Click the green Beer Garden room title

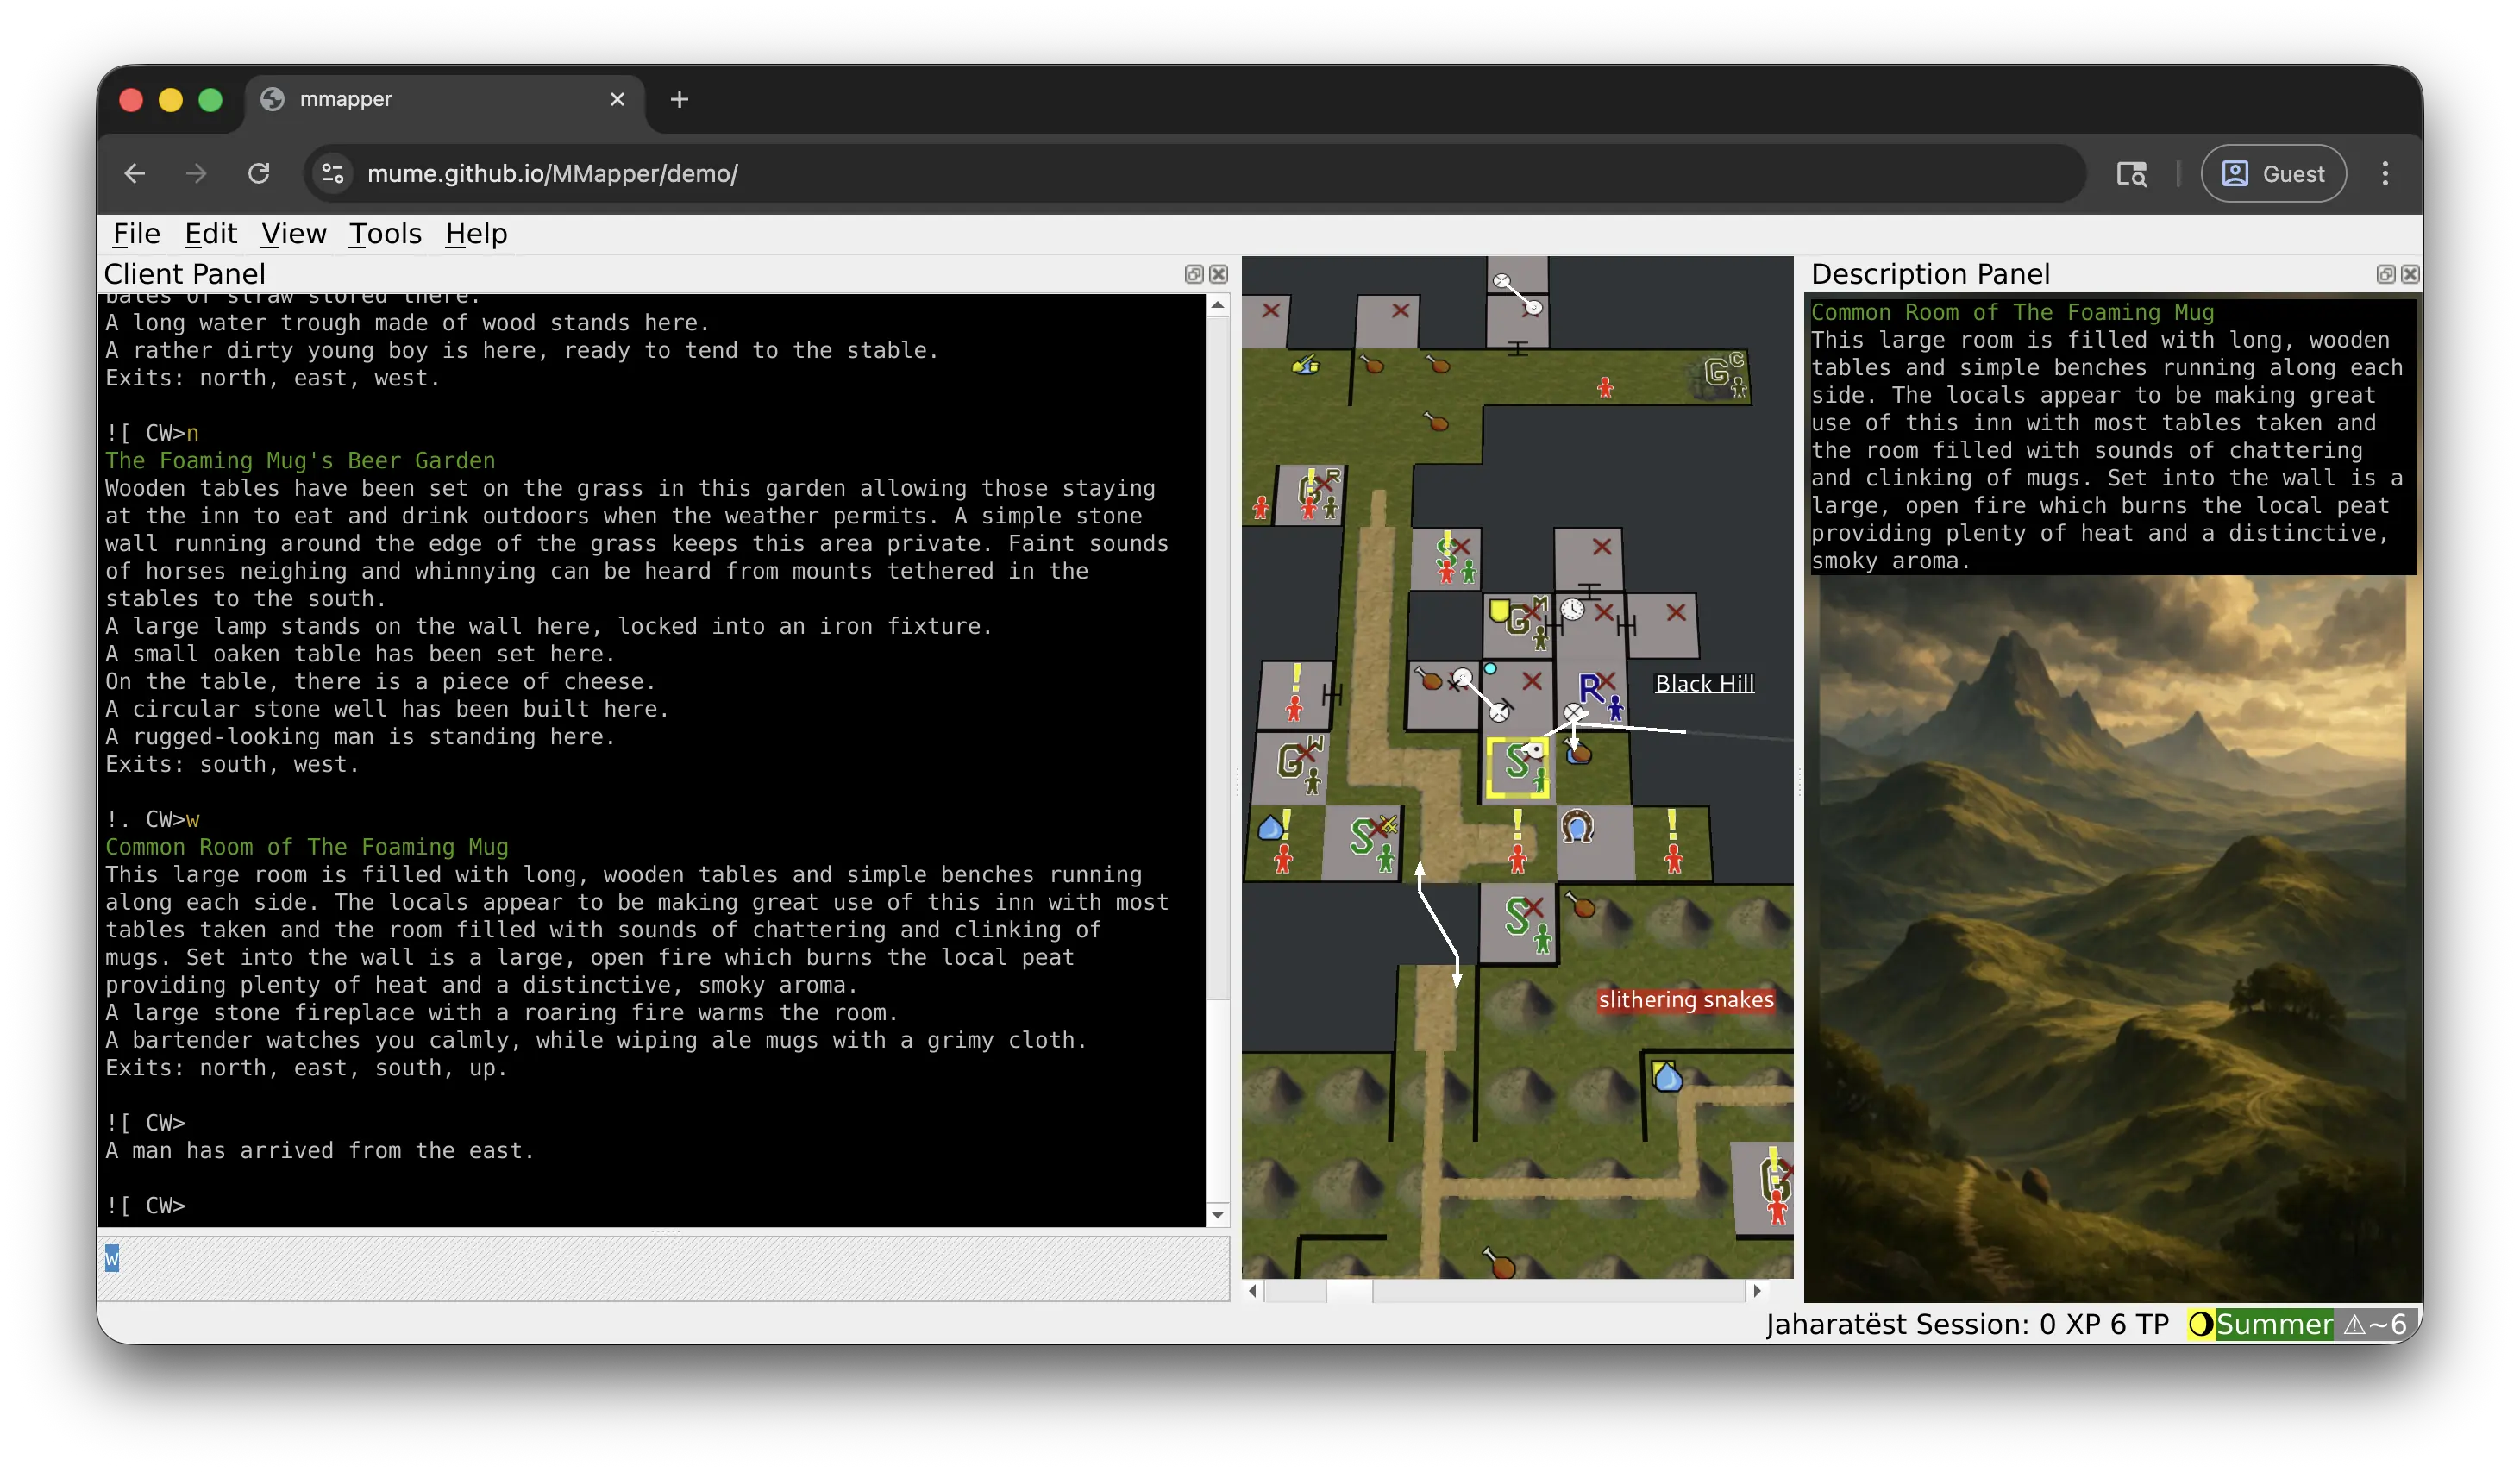pyautogui.click(x=300, y=461)
